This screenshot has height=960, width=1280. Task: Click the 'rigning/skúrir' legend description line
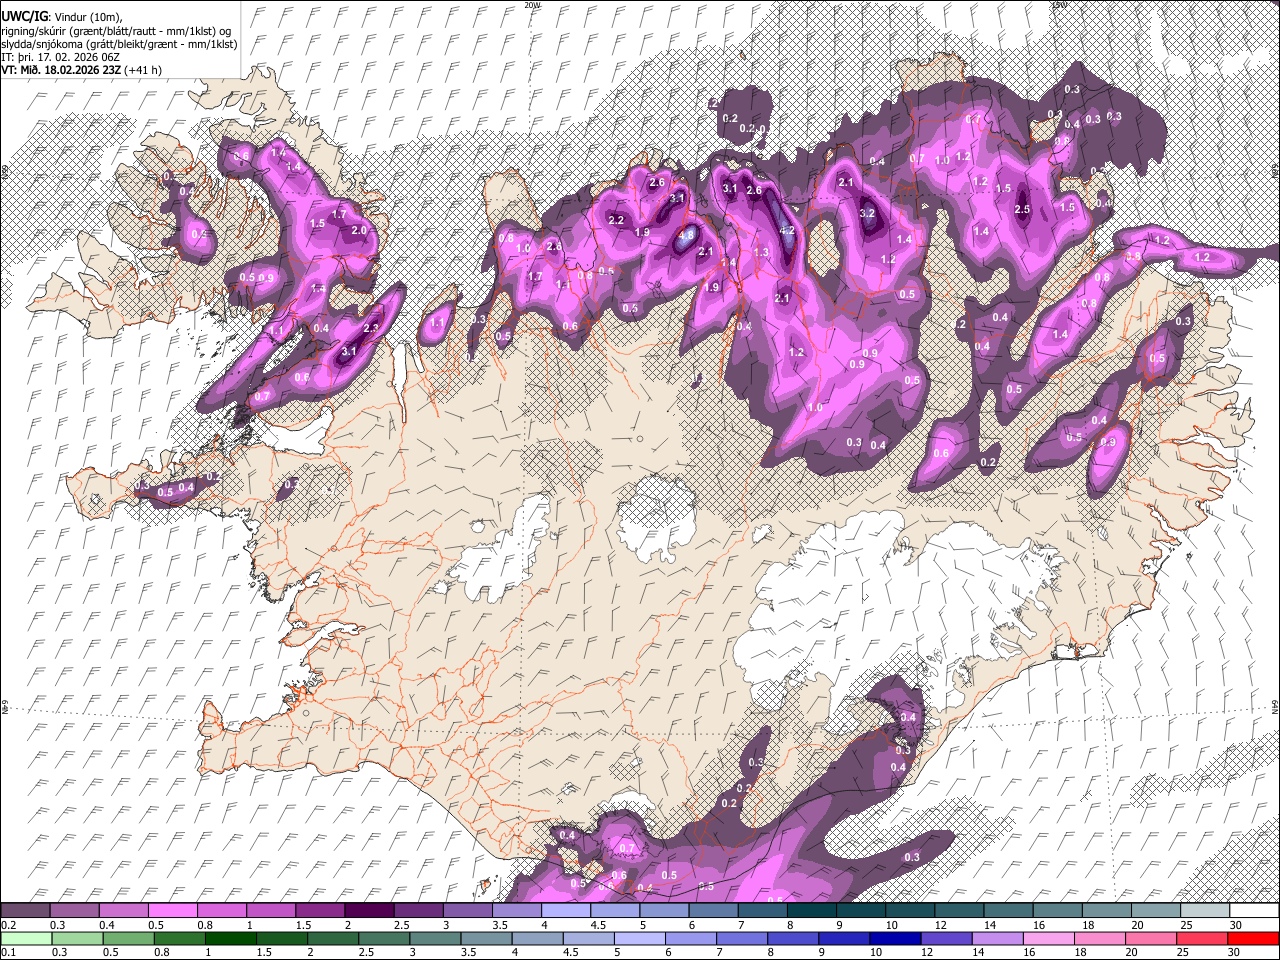pyautogui.click(x=116, y=30)
